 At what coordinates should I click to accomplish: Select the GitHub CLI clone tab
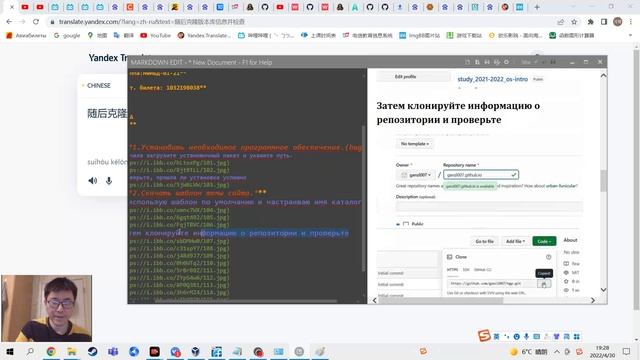click(x=482, y=269)
